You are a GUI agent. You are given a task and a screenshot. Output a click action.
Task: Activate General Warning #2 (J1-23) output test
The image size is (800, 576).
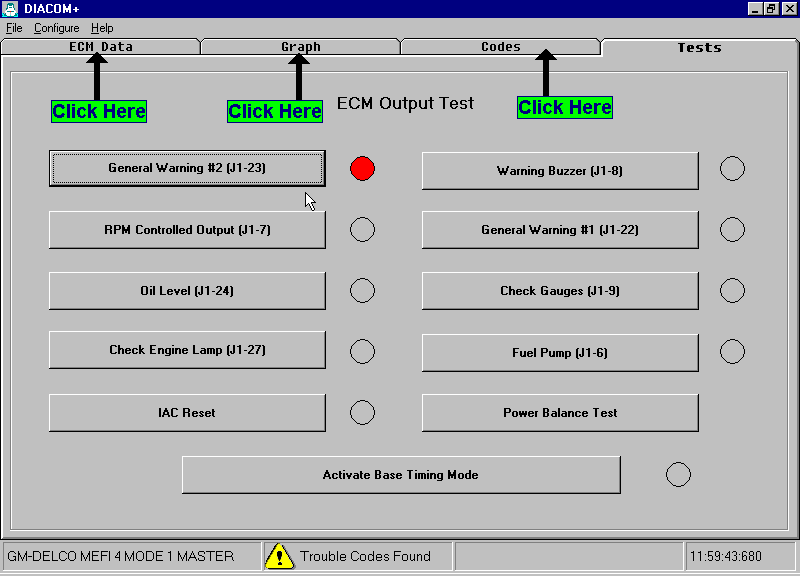187,168
